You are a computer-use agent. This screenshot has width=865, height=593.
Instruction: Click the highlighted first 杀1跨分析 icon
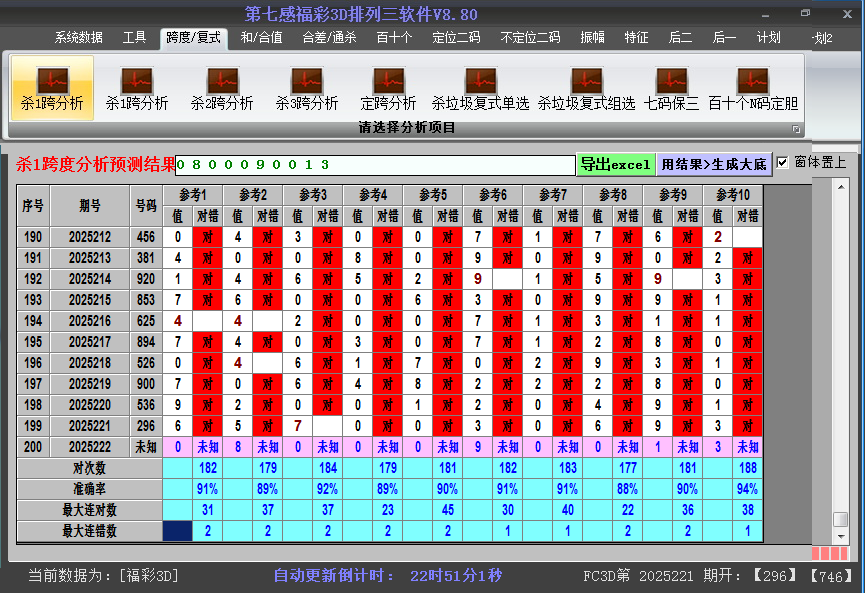52,88
